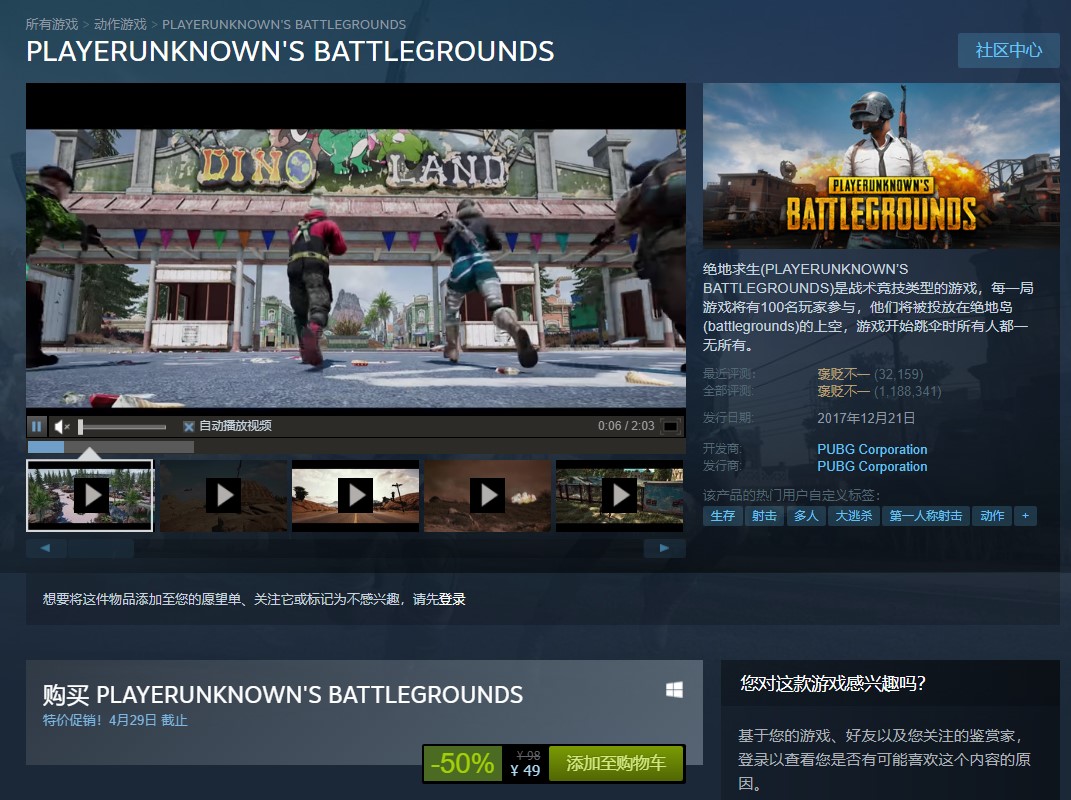Select the 大逃杀 tag
This screenshot has height=800, width=1071.
click(x=853, y=516)
